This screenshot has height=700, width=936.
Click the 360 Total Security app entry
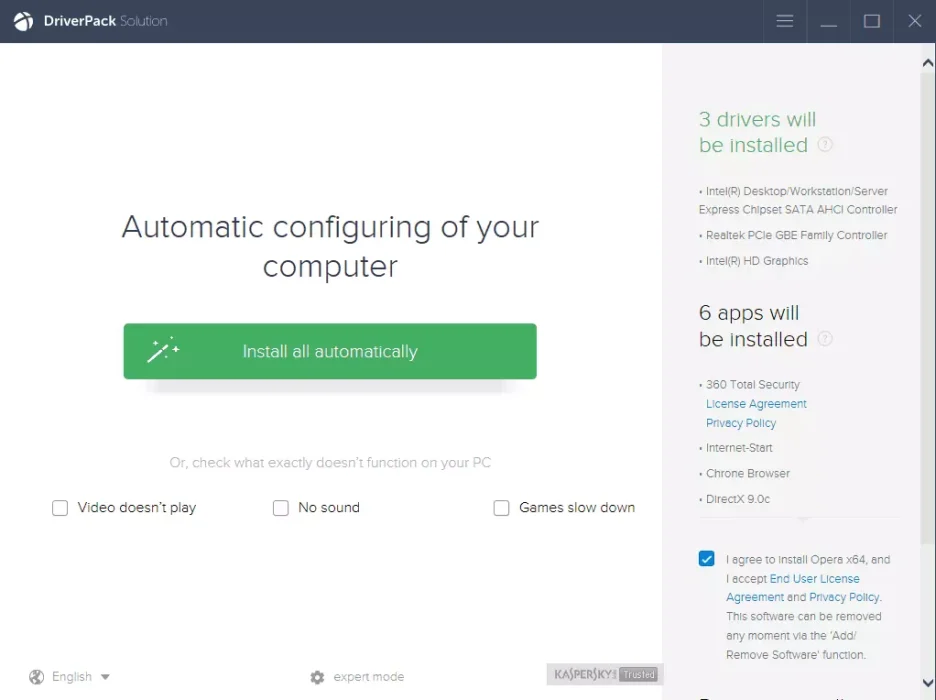[752, 384]
